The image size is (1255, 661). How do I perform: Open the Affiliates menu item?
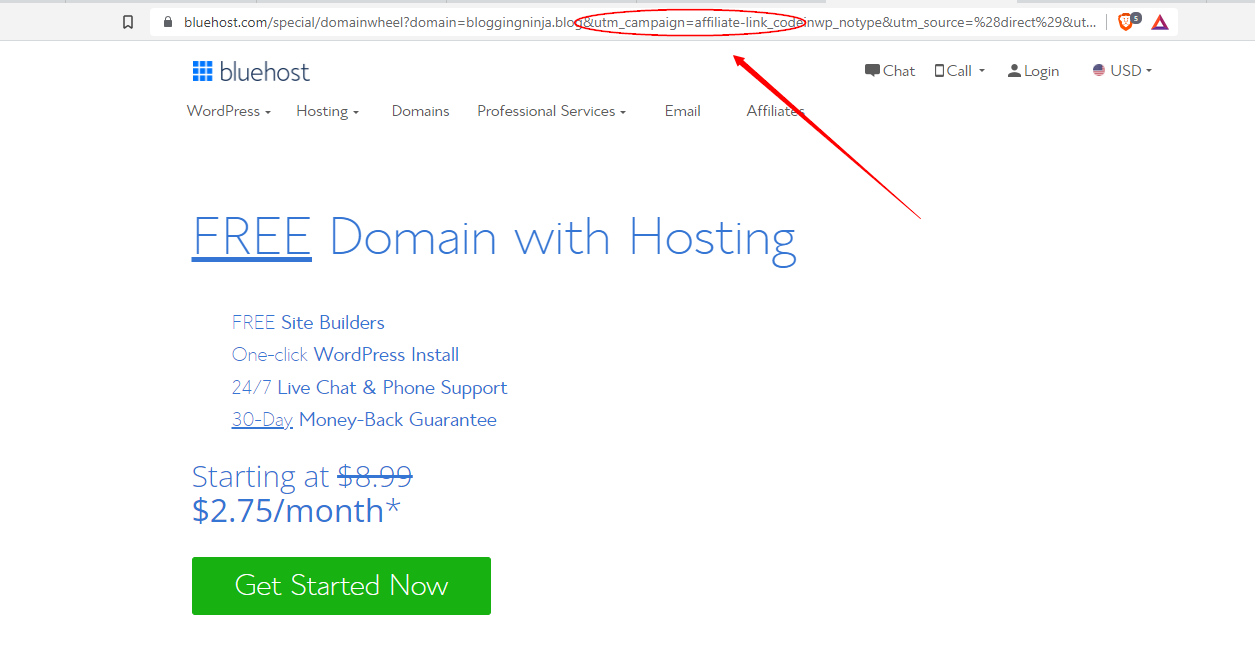[x=775, y=111]
